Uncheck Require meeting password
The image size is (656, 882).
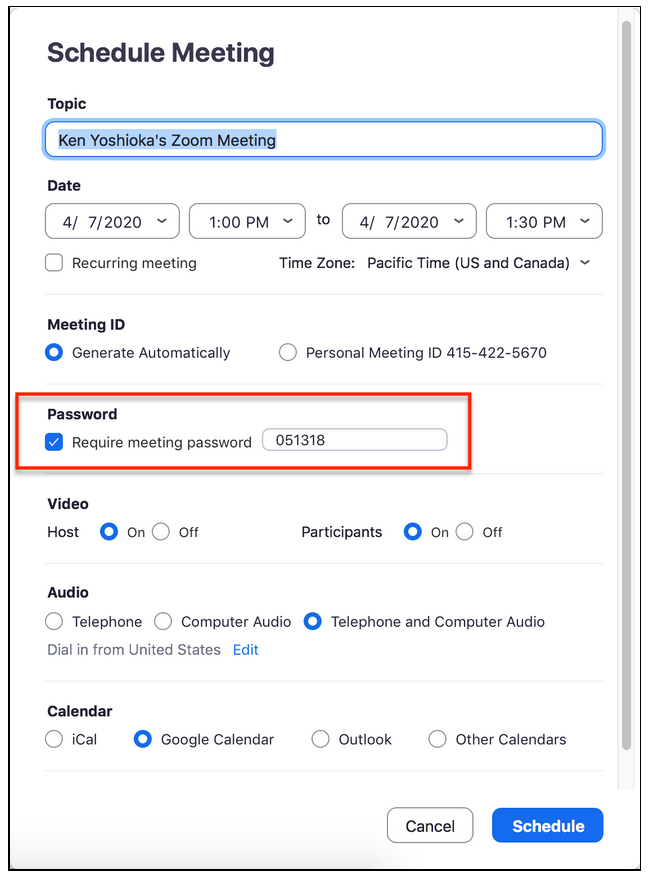[x=55, y=442]
